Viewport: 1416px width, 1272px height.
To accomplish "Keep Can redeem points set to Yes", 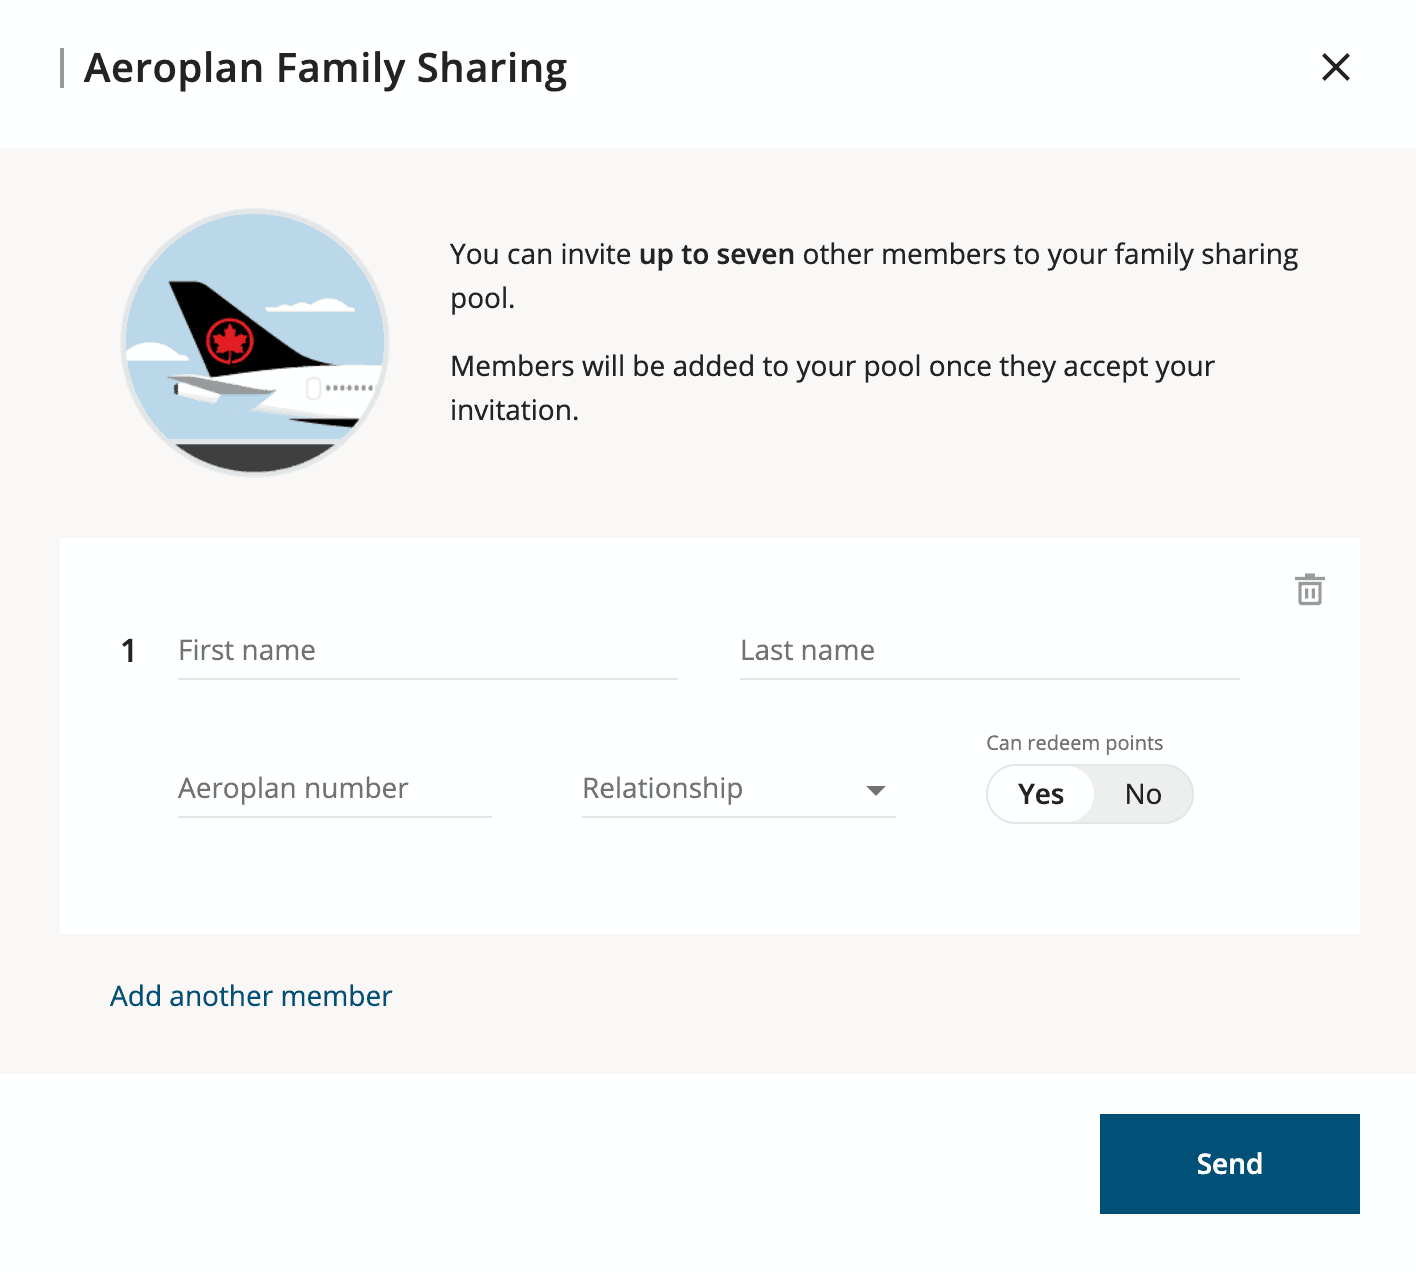I will [1041, 793].
